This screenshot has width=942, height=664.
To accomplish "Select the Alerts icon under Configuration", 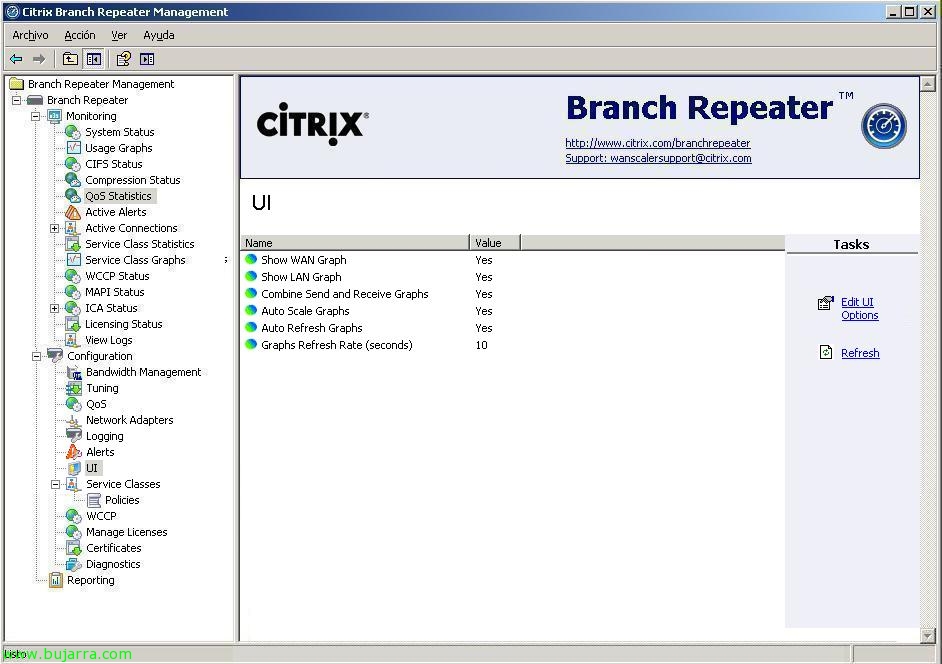I will point(74,452).
